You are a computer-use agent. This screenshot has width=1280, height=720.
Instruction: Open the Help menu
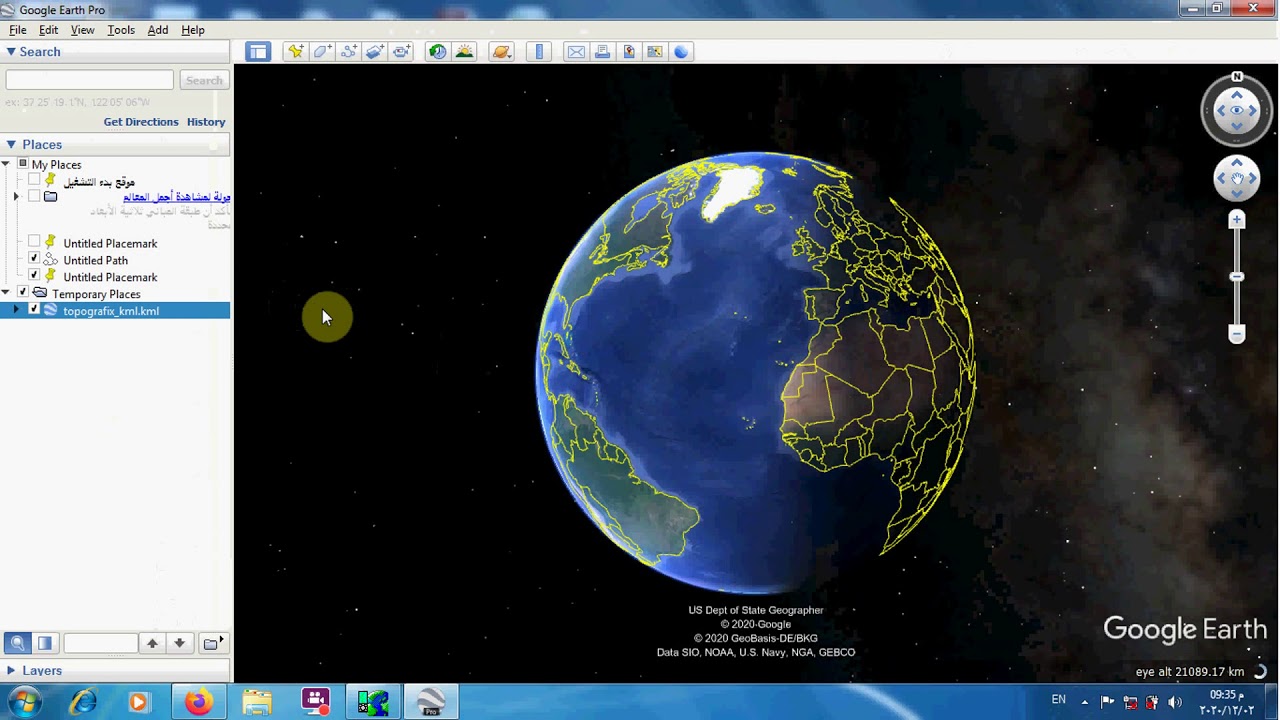193,30
